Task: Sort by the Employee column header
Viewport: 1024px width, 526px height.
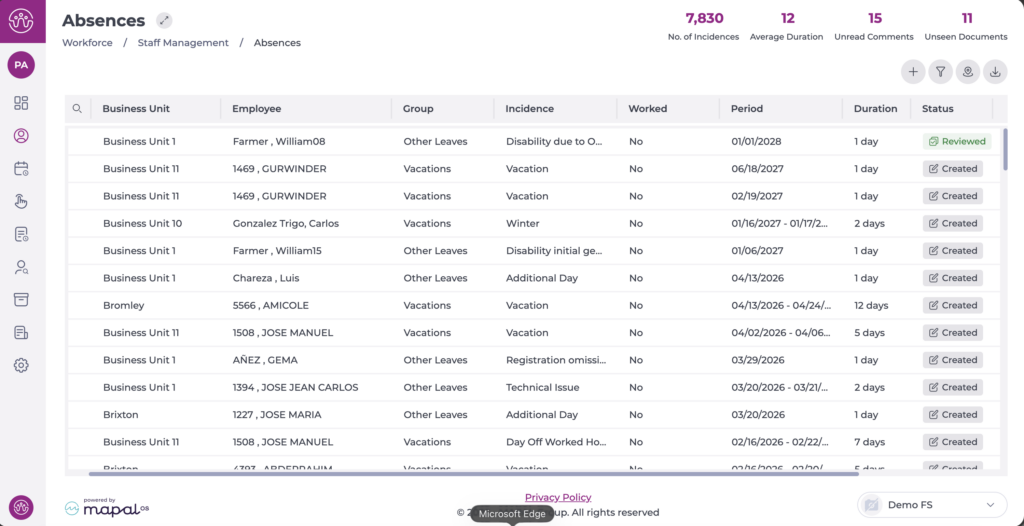Action: pyautogui.click(x=256, y=109)
